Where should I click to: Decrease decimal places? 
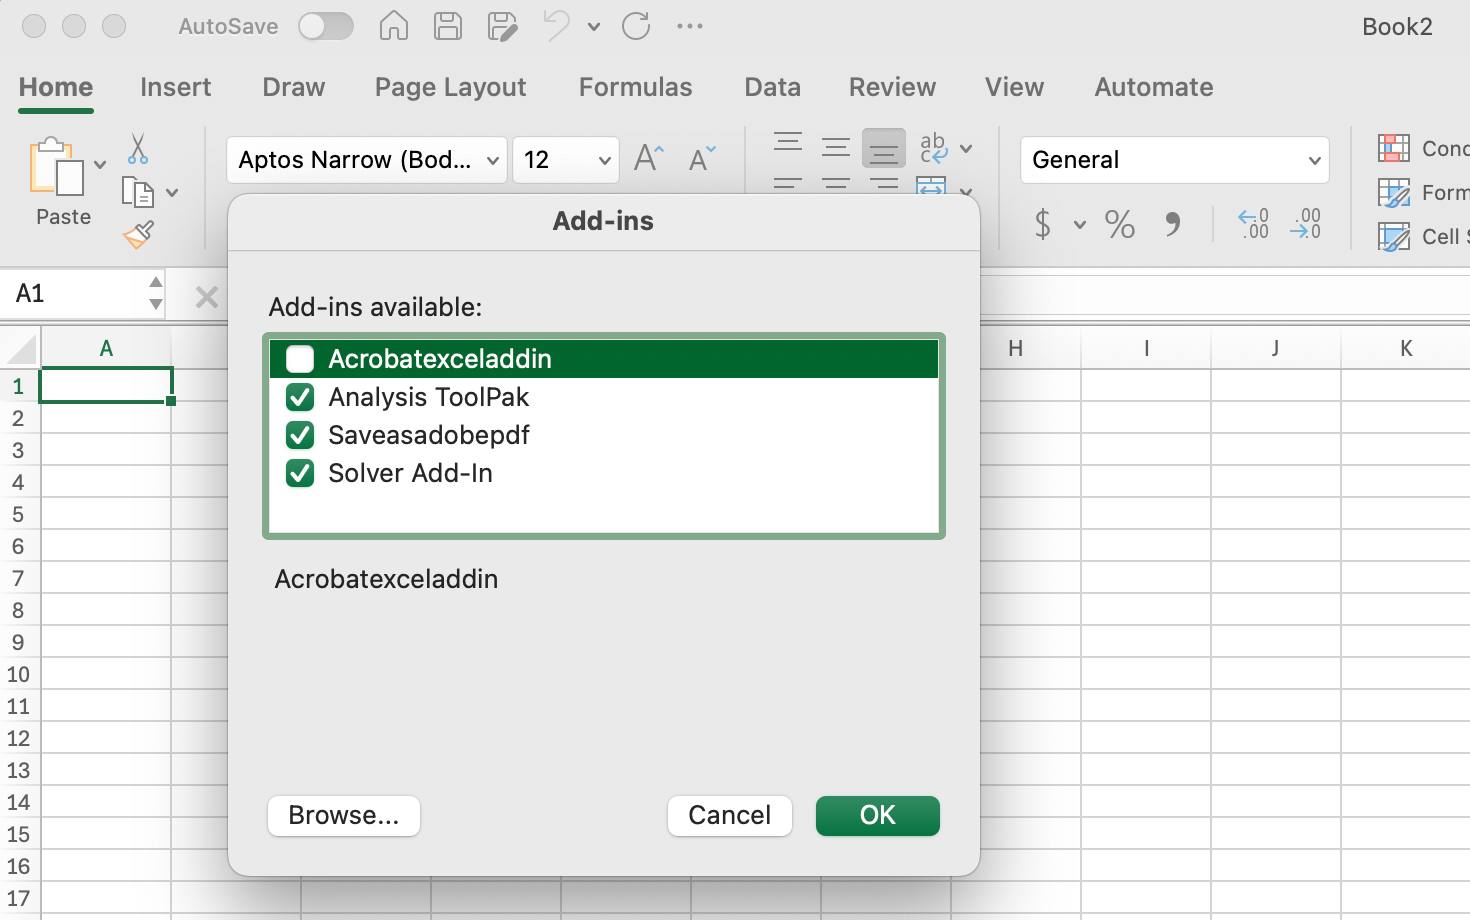(x=1306, y=223)
